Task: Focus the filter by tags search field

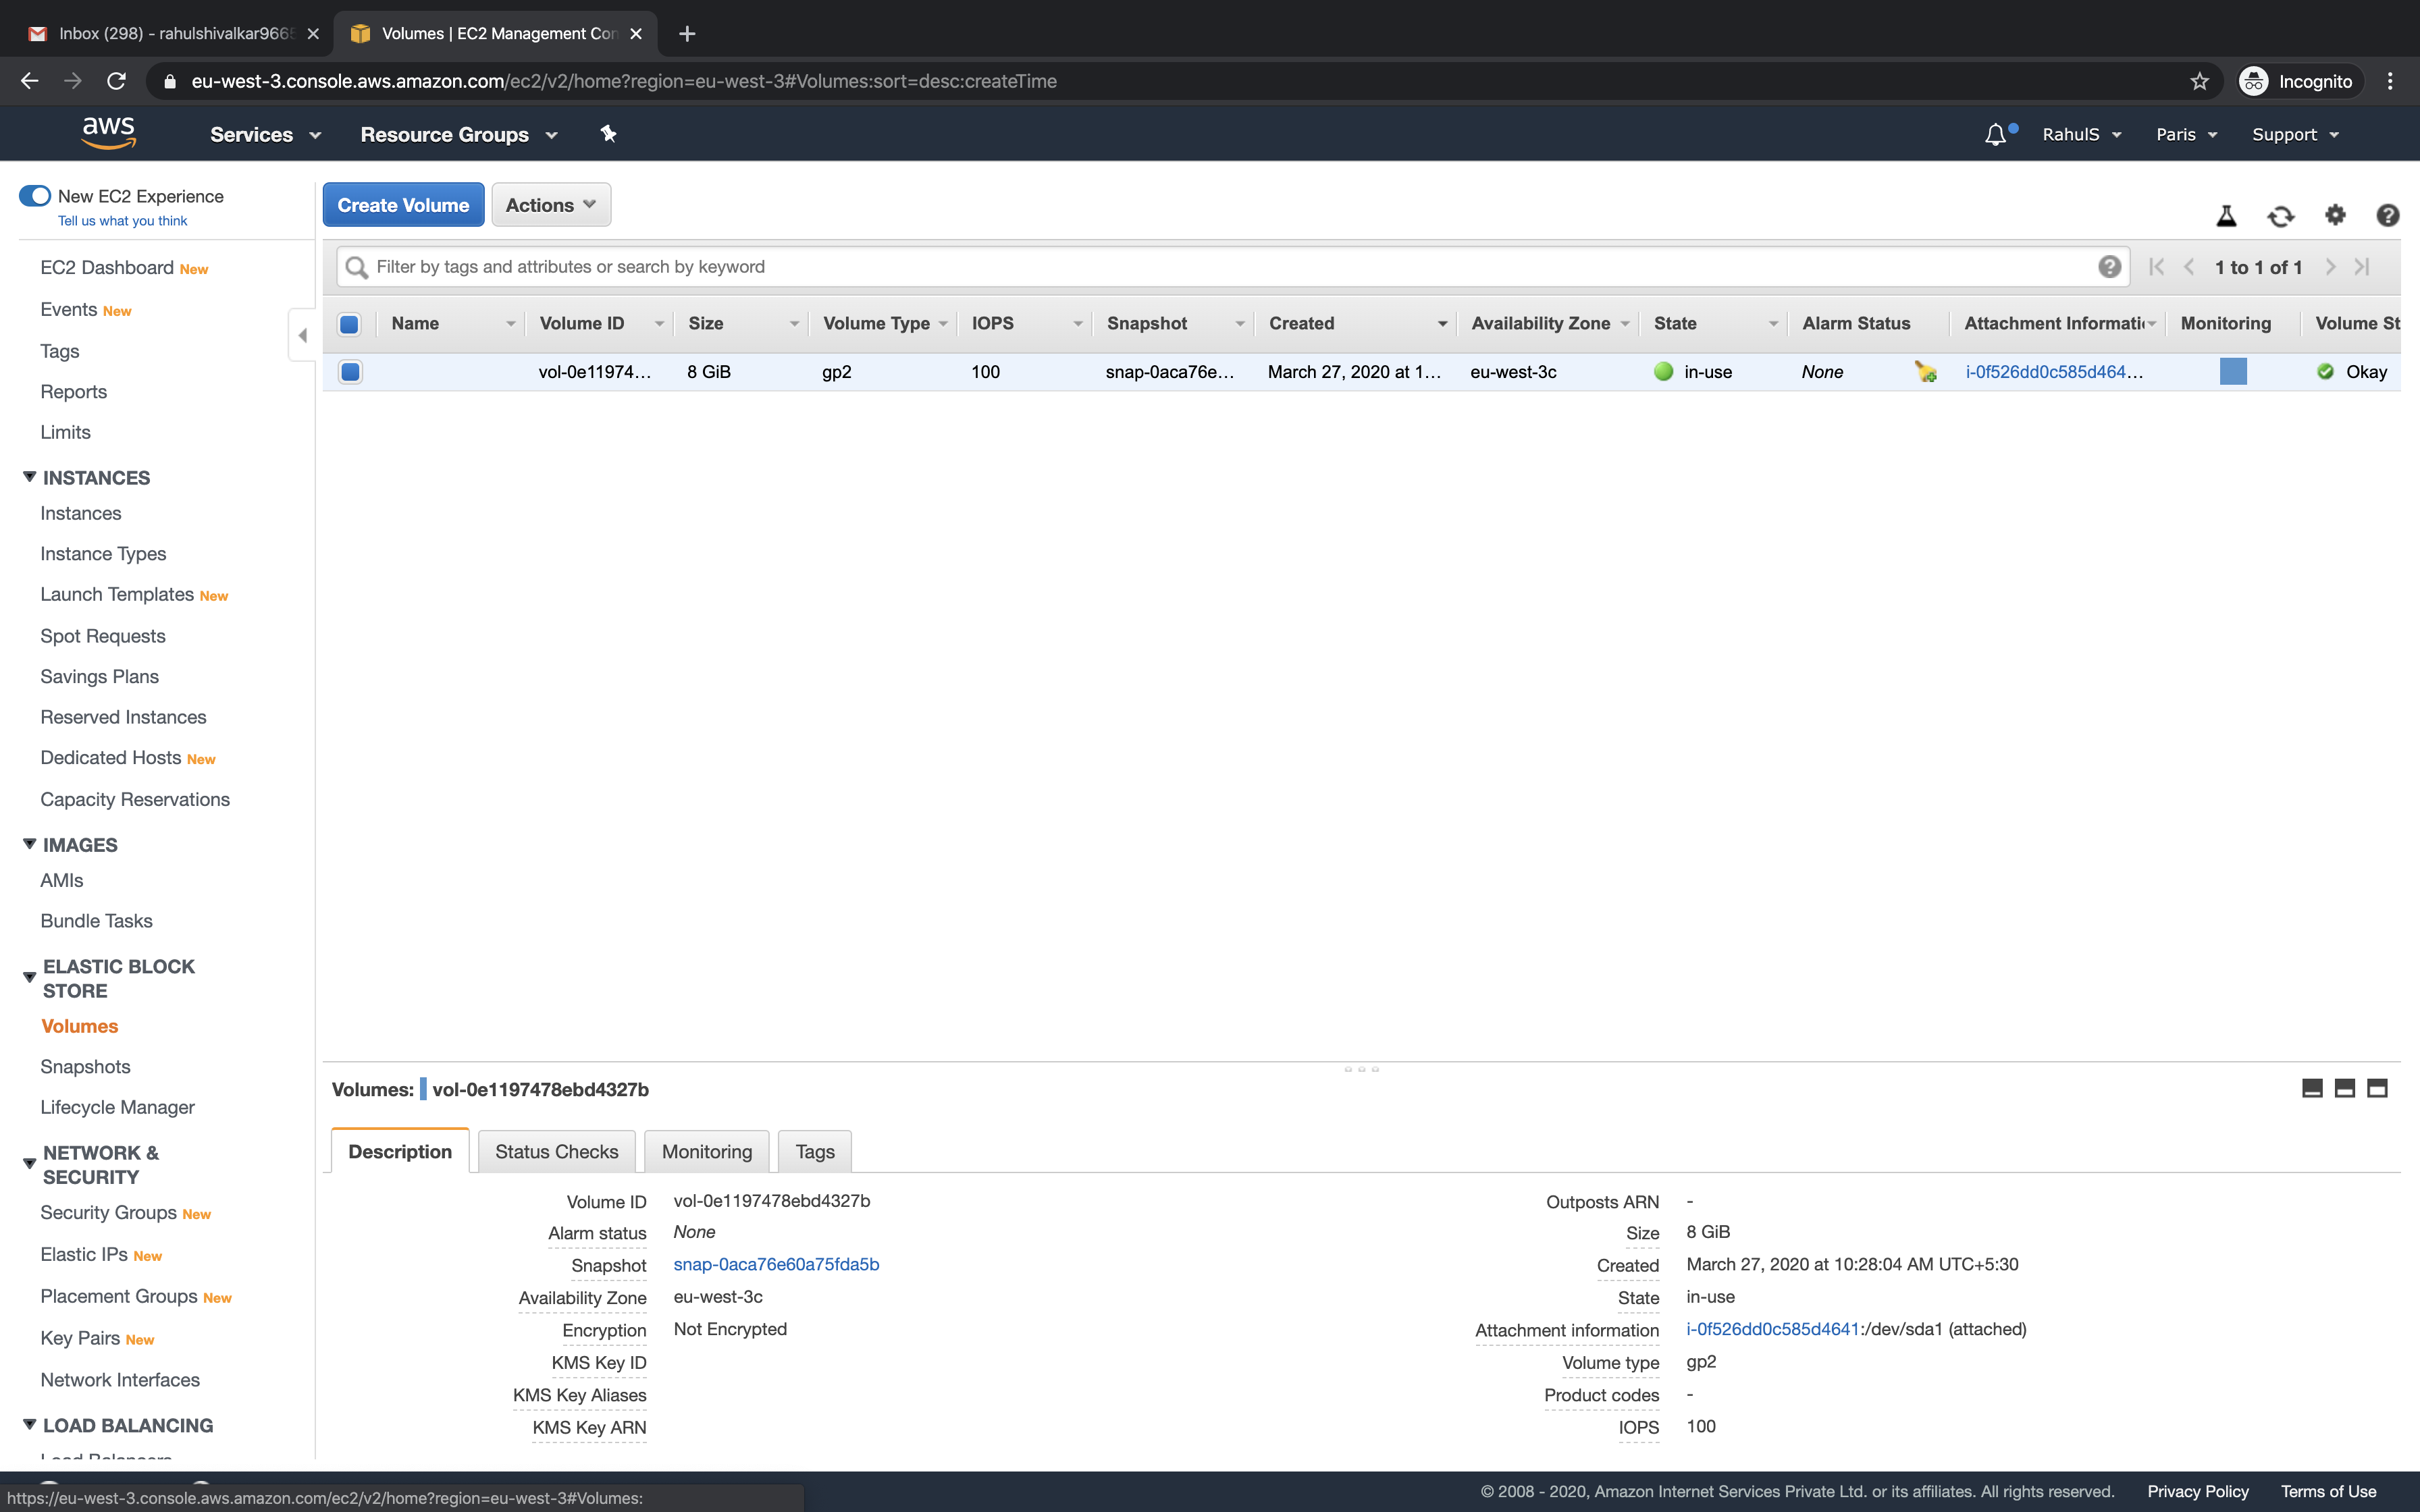Action: 1230,267
